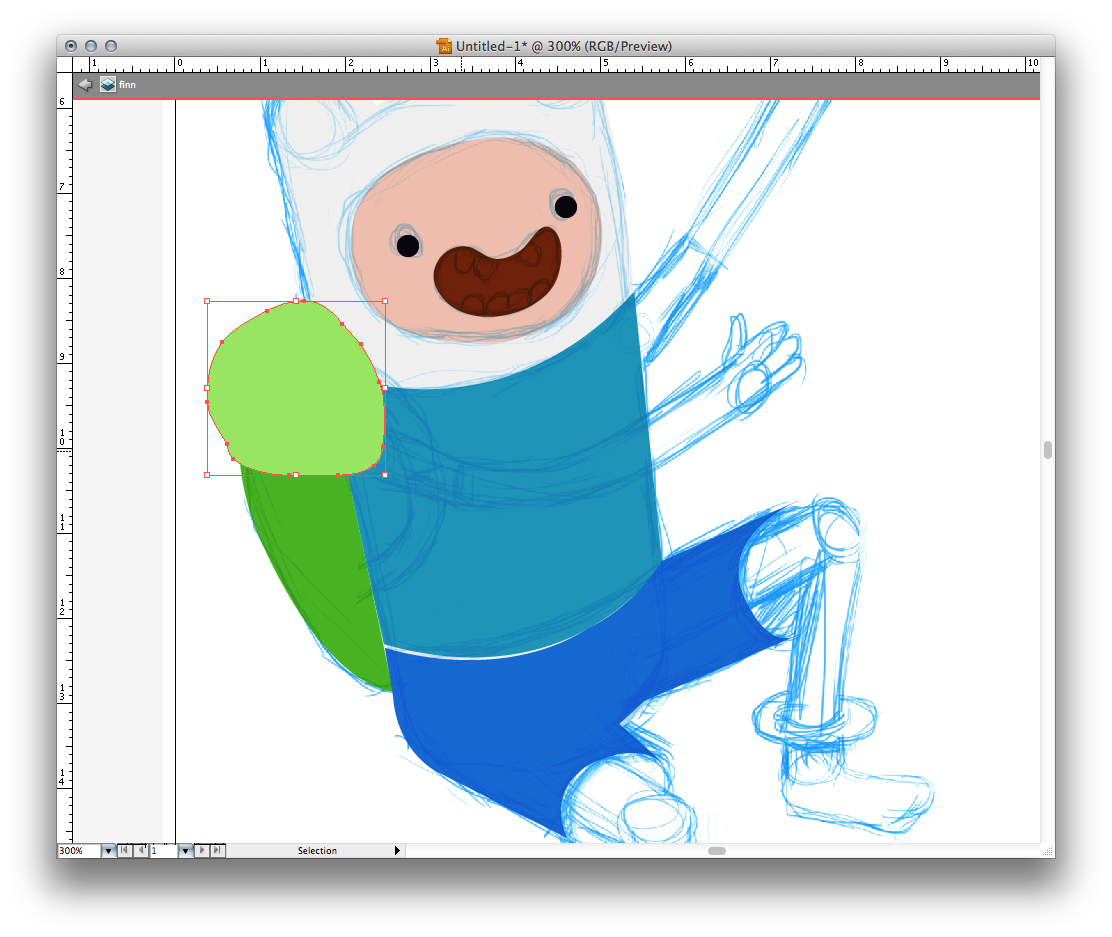1112x937 pixels.
Task: Open the zoom level dropdown
Action: tap(108, 851)
